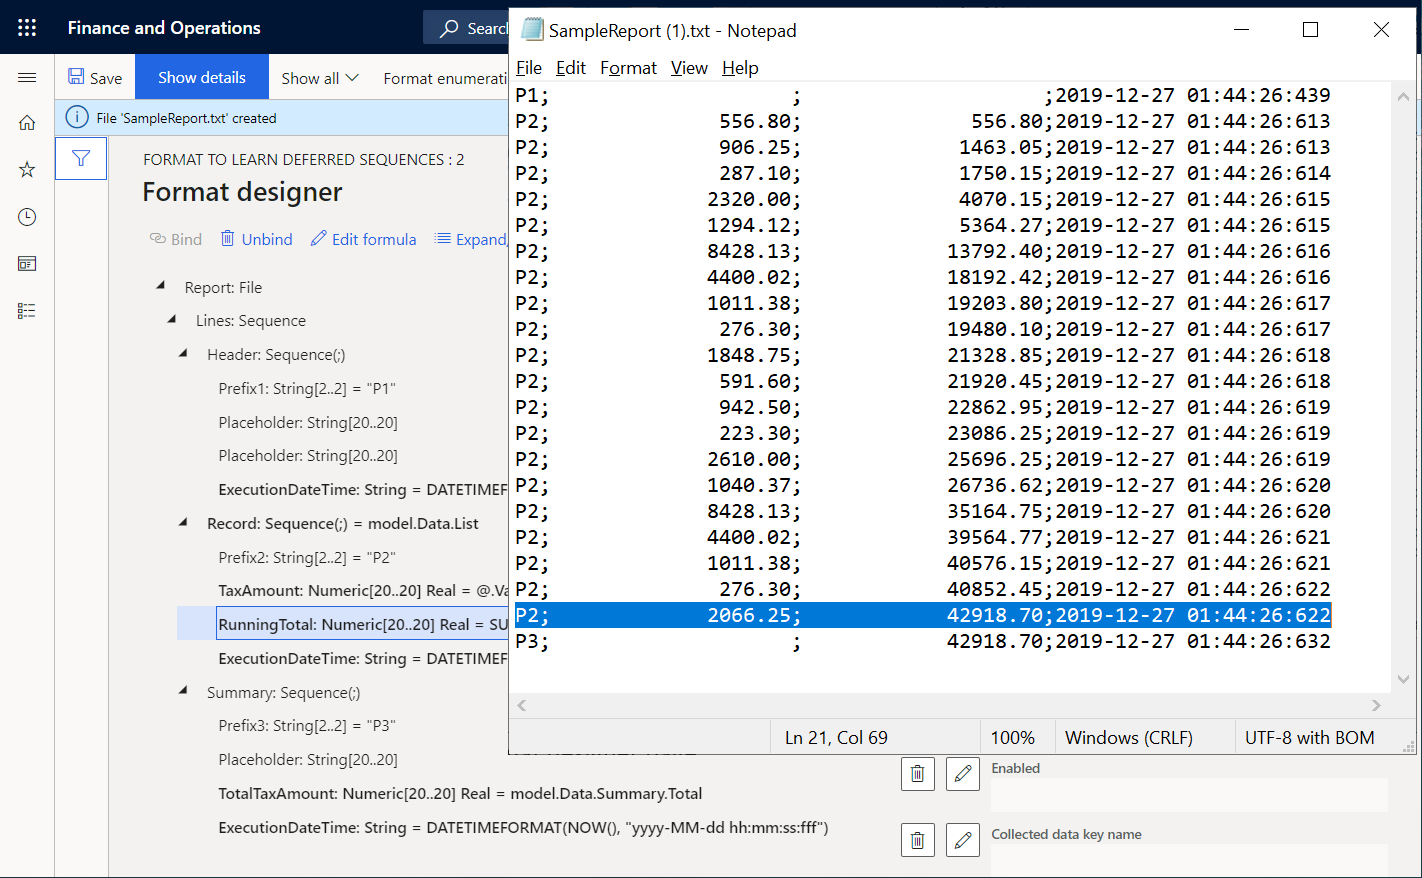Collapse the Header: Sequence node
Viewport: 1422px width, 878px height.
(181, 353)
